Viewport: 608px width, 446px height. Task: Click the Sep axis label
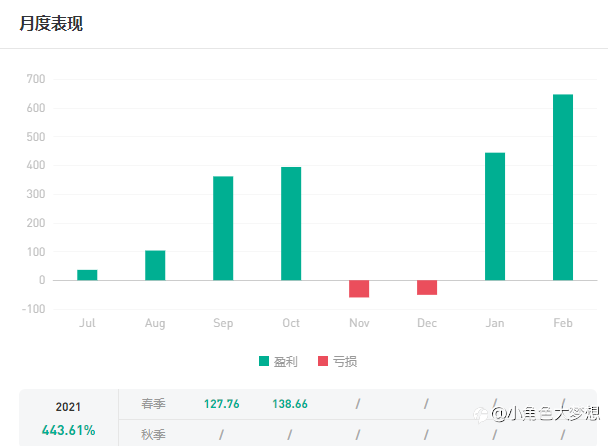pos(223,323)
